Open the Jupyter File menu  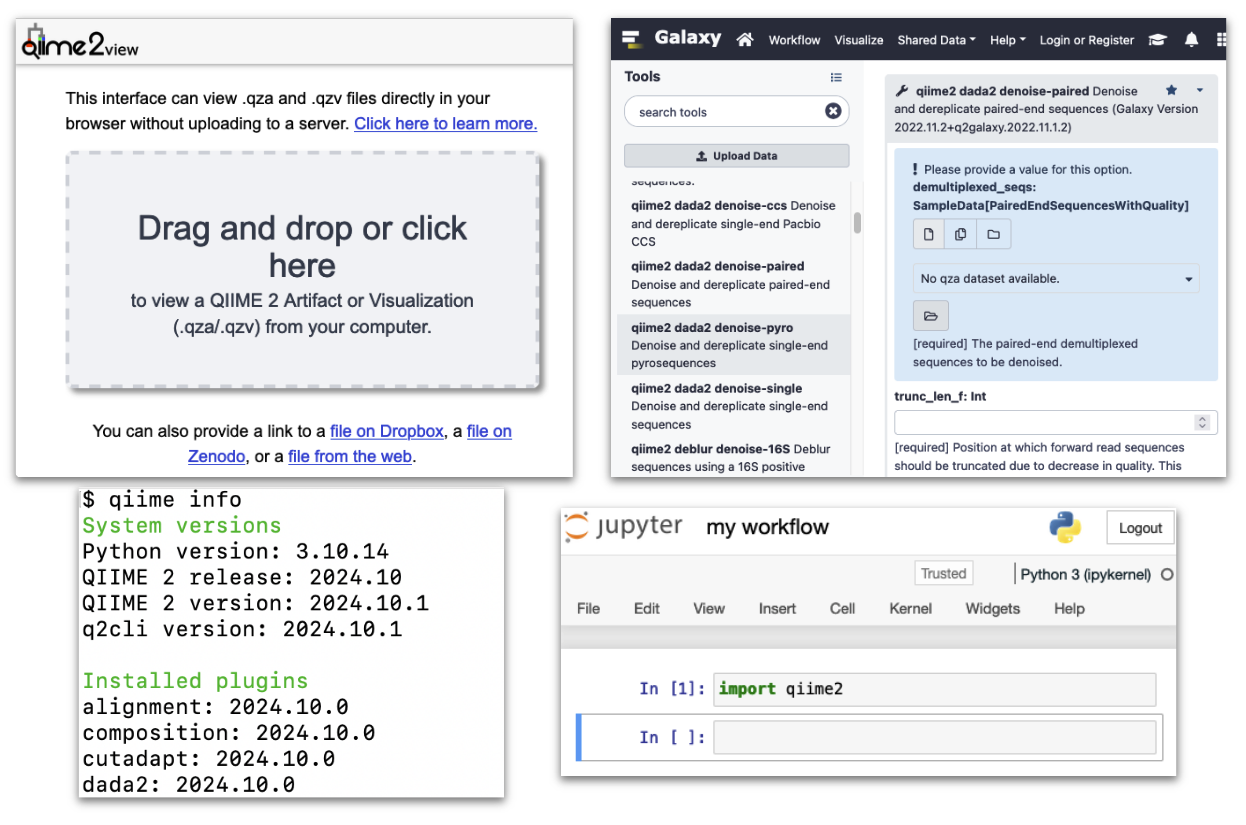tap(589, 608)
